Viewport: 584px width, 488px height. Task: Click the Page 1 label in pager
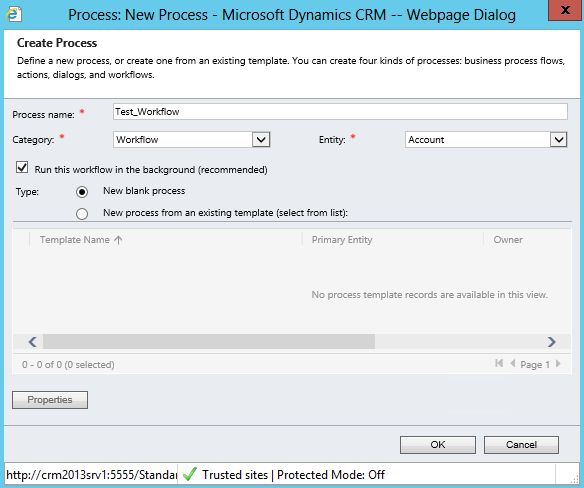point(535,364)
